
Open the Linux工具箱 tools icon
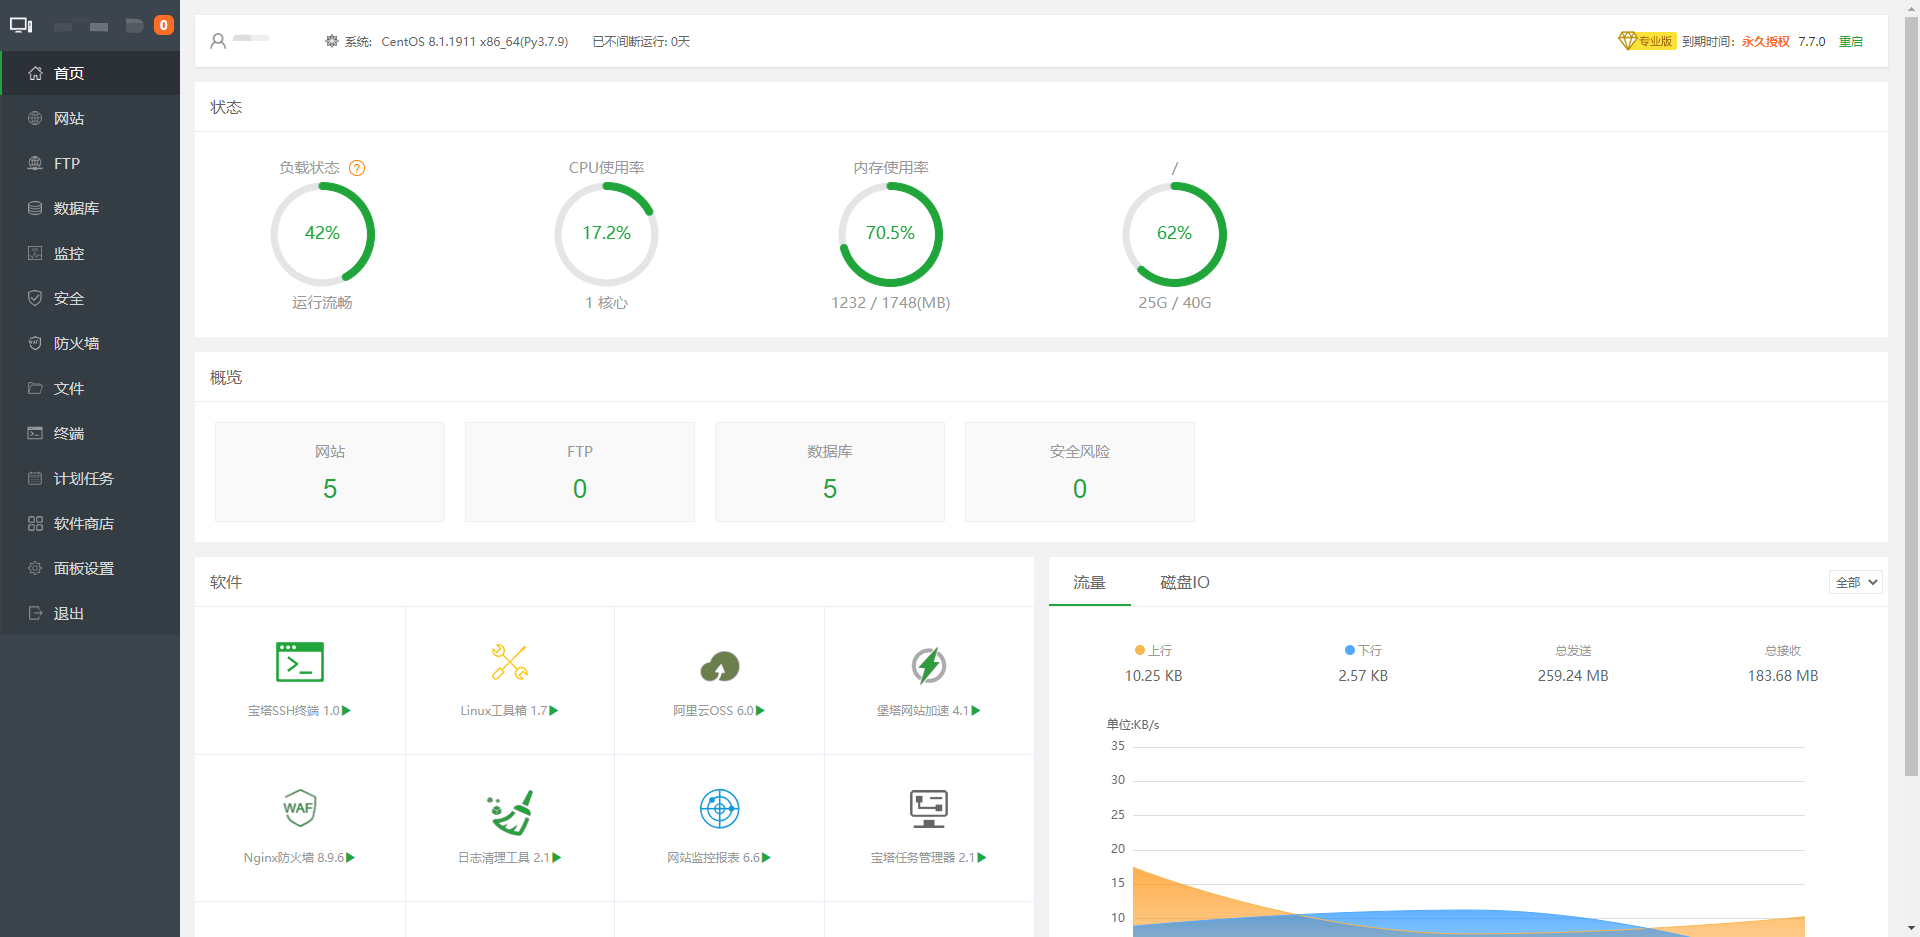pos(510,662)
